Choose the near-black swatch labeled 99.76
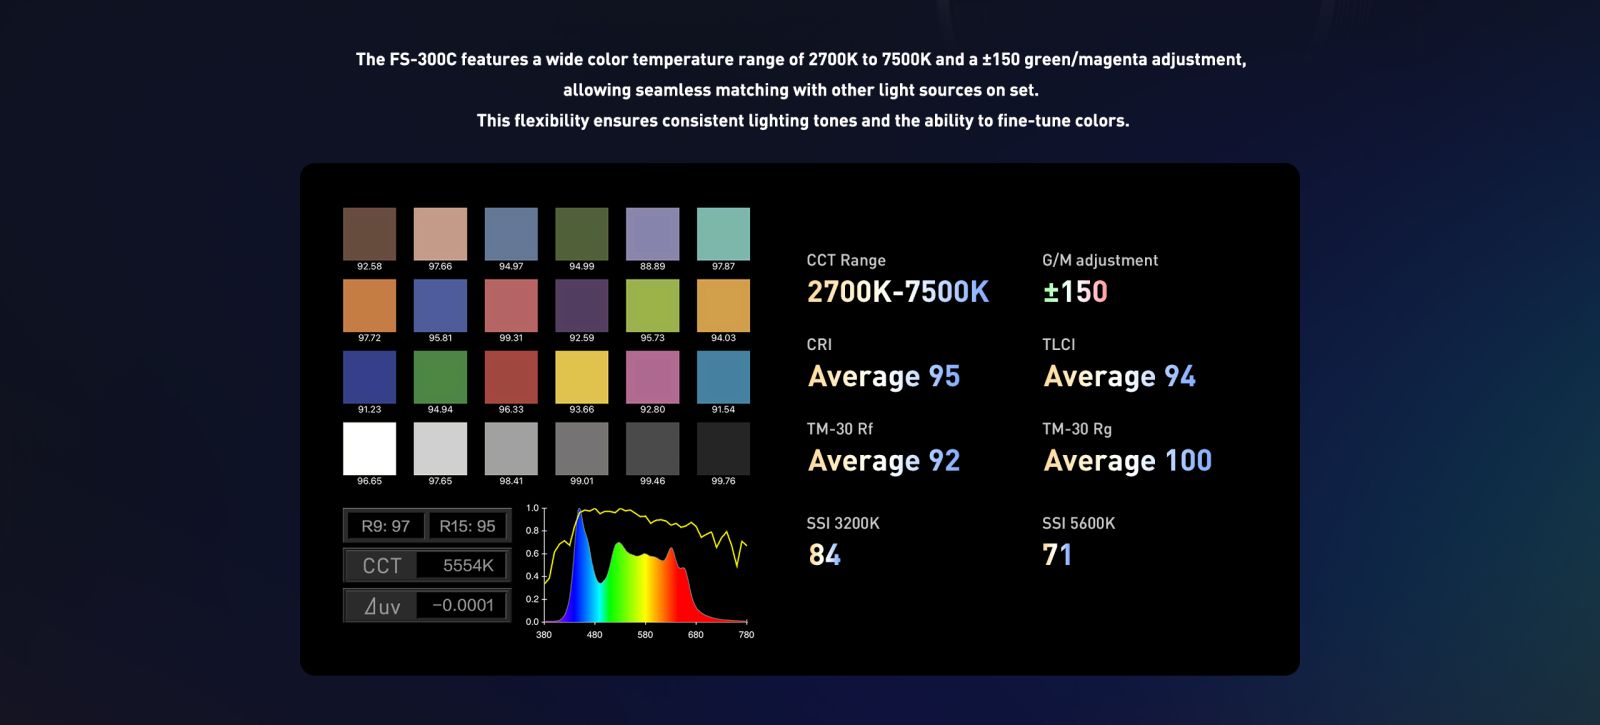 pos(723,449)
